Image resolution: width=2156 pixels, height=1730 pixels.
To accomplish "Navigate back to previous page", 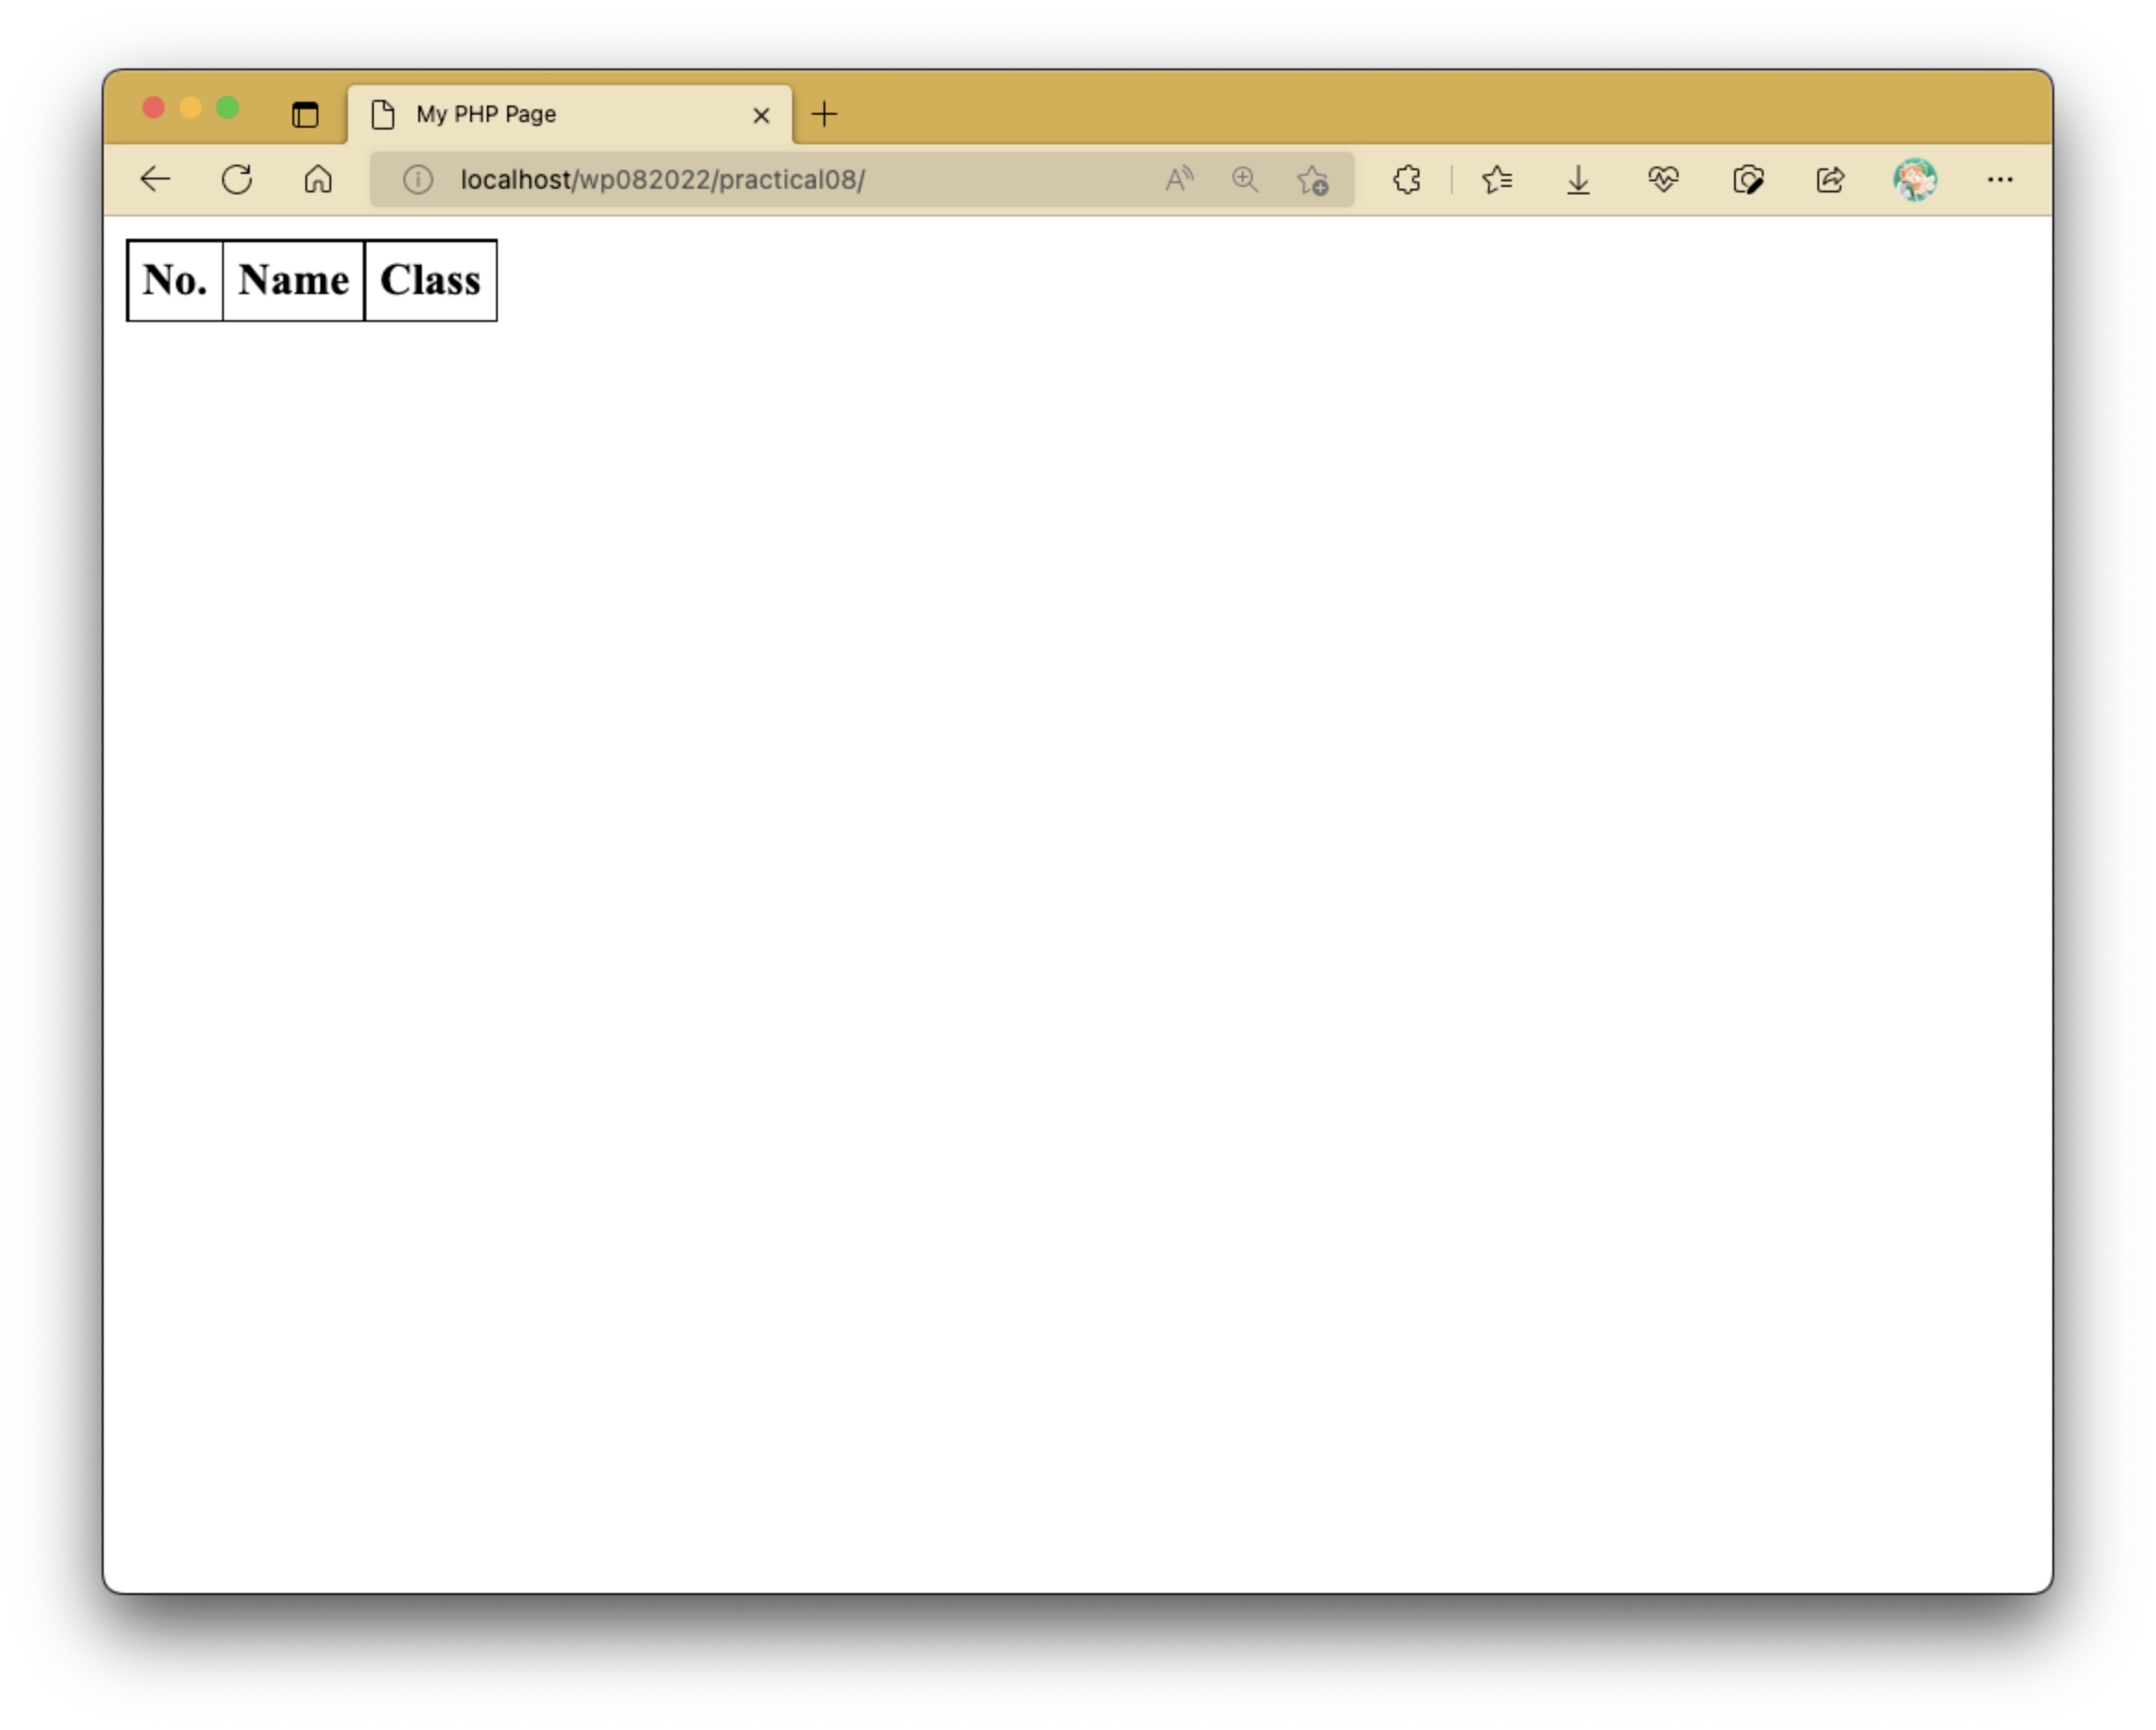I will coord(155,179).
